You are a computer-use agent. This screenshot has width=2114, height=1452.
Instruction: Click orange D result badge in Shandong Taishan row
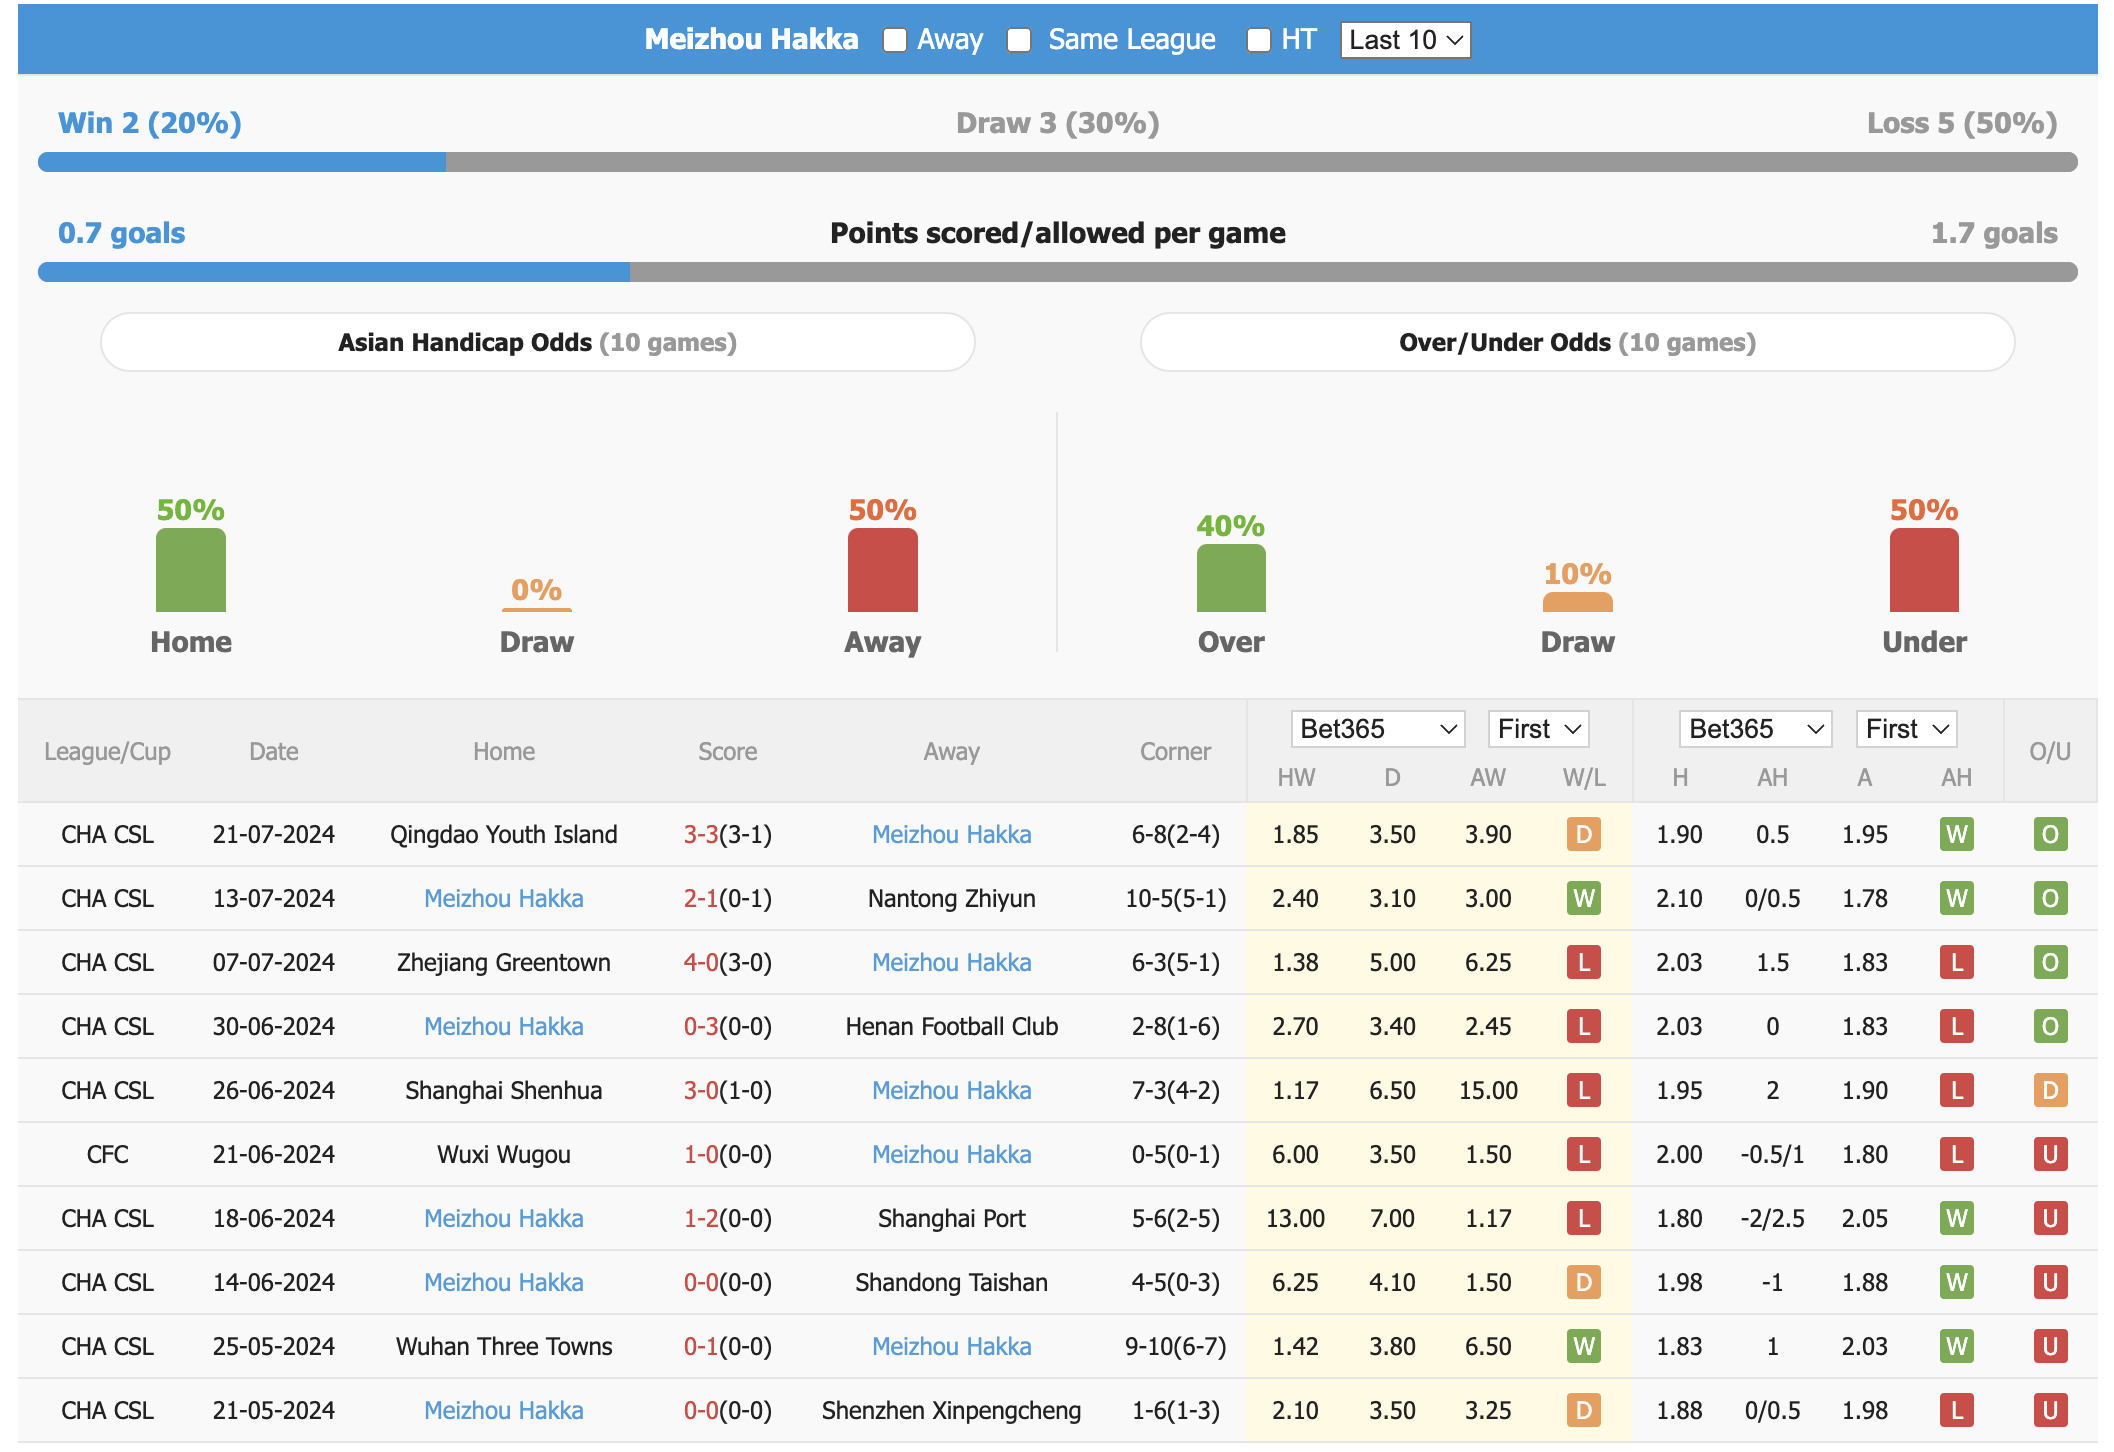(1583, 1282)
